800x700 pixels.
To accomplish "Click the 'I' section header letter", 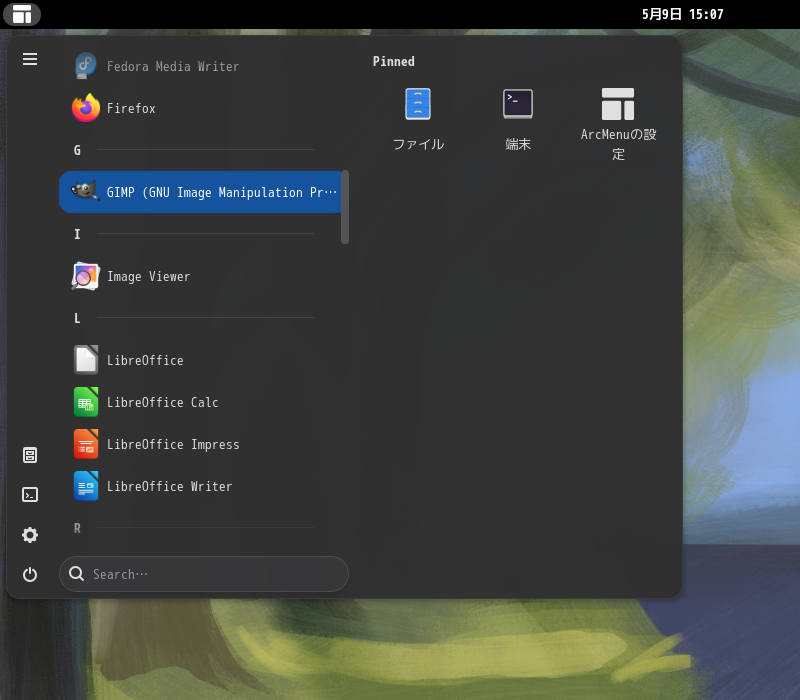I will pyautogui.click(x=77, y=234).
